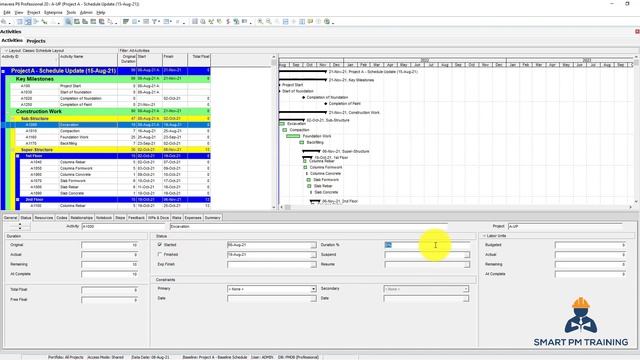Screen dimensions: 640x360
Task: Collapse the Labor Units section
Action: (x=484, y=236)
